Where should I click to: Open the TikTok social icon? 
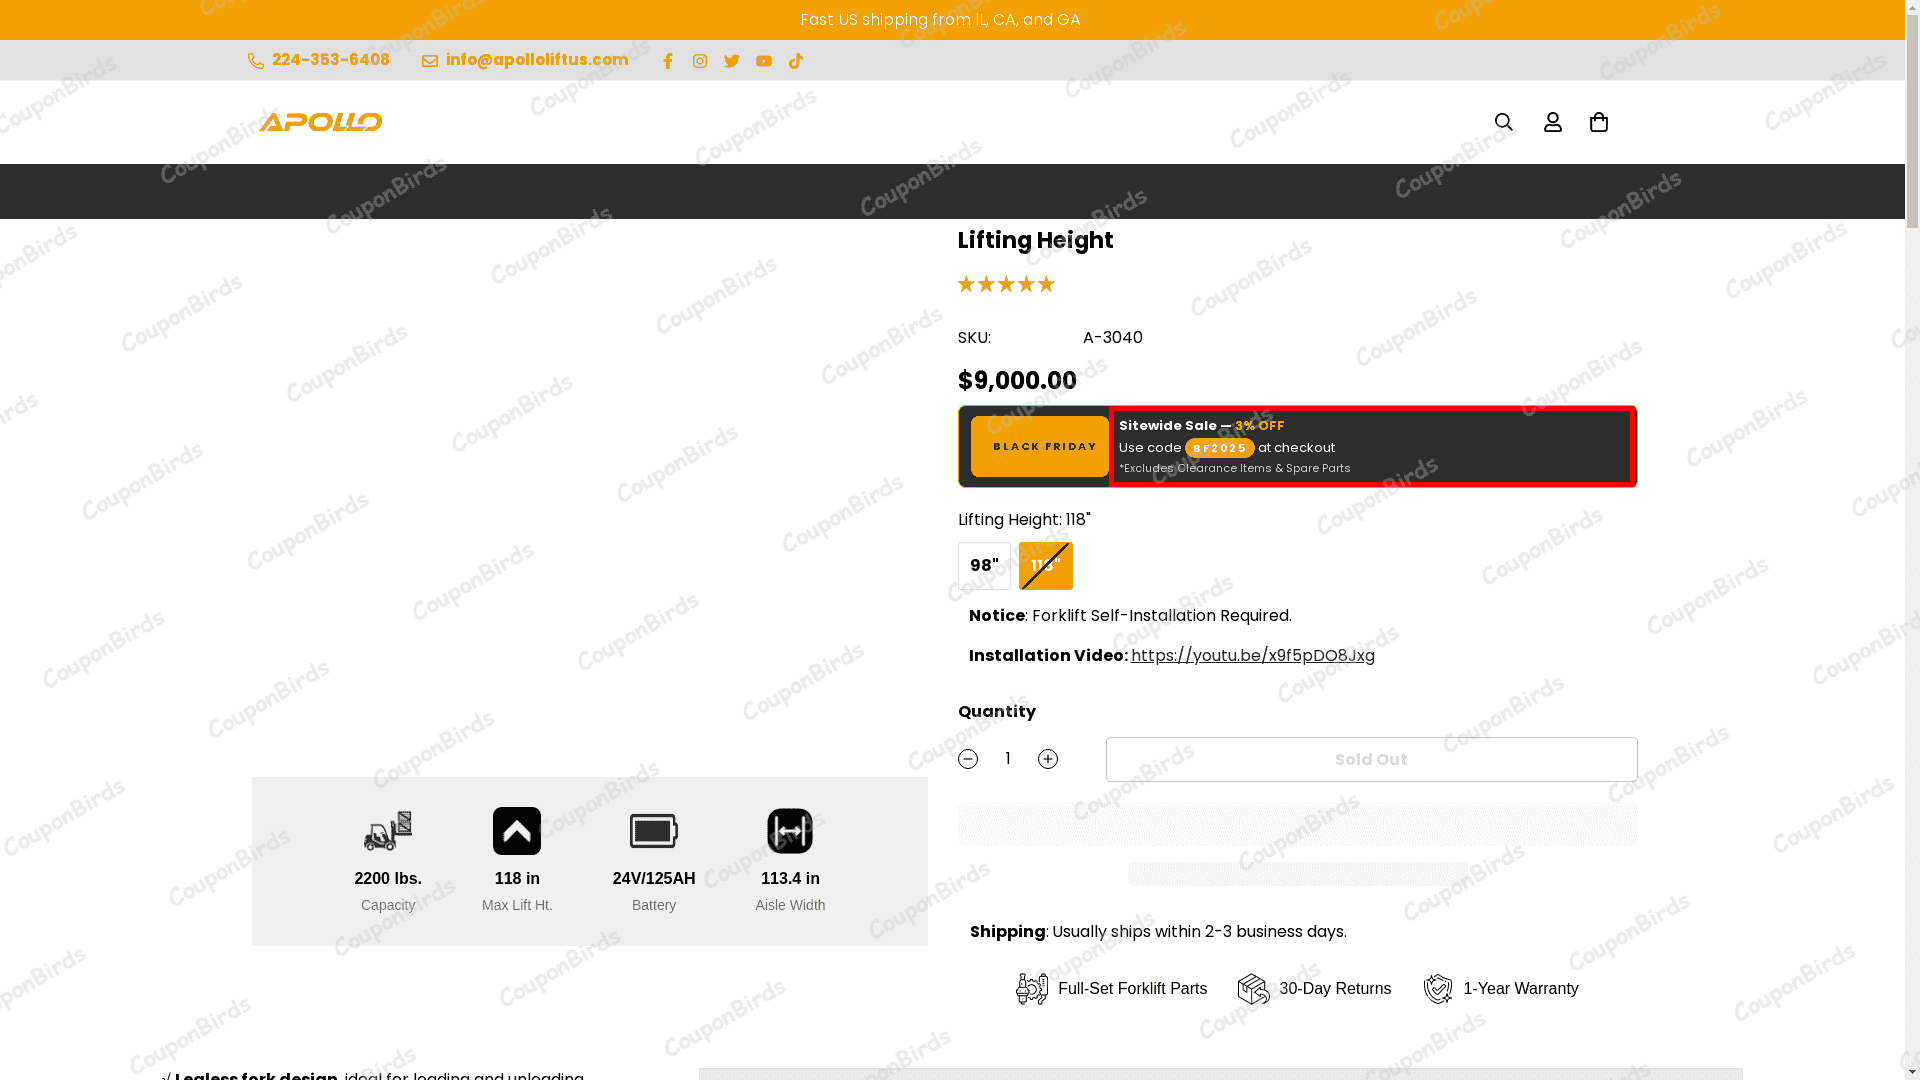point(796,61)
